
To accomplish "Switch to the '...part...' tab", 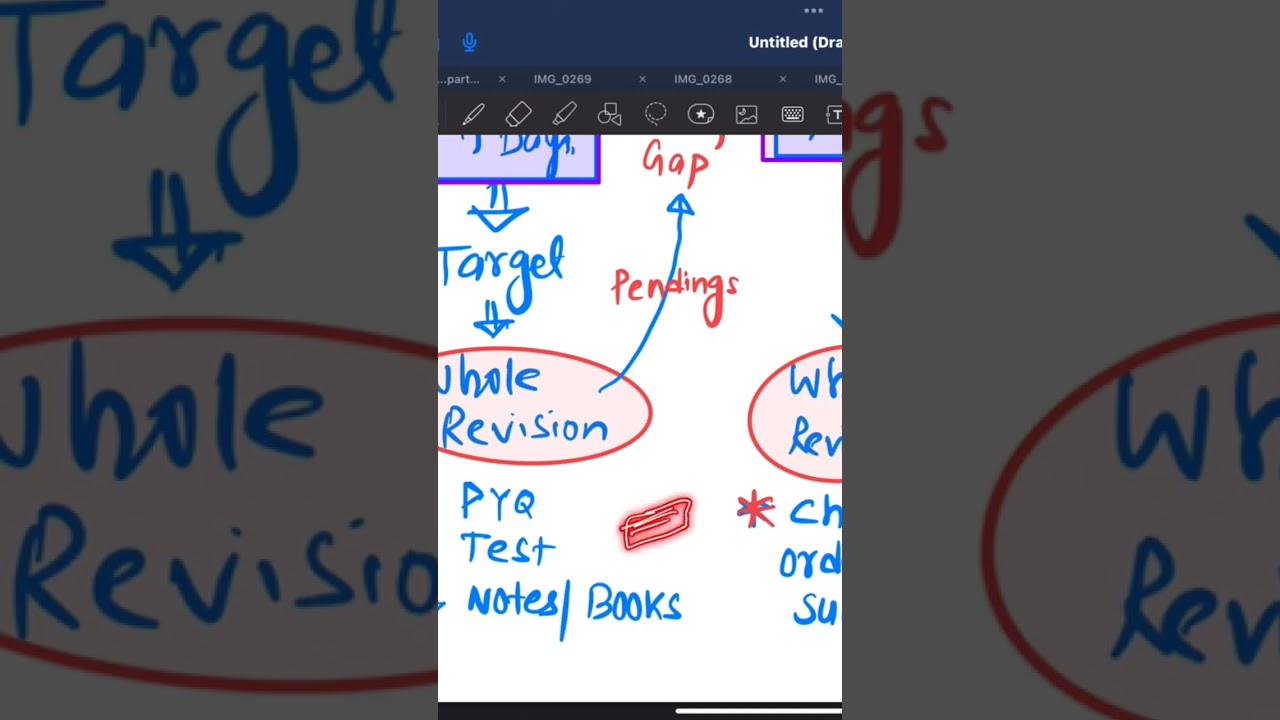I will pyautogui.click(x=459, y=79).
